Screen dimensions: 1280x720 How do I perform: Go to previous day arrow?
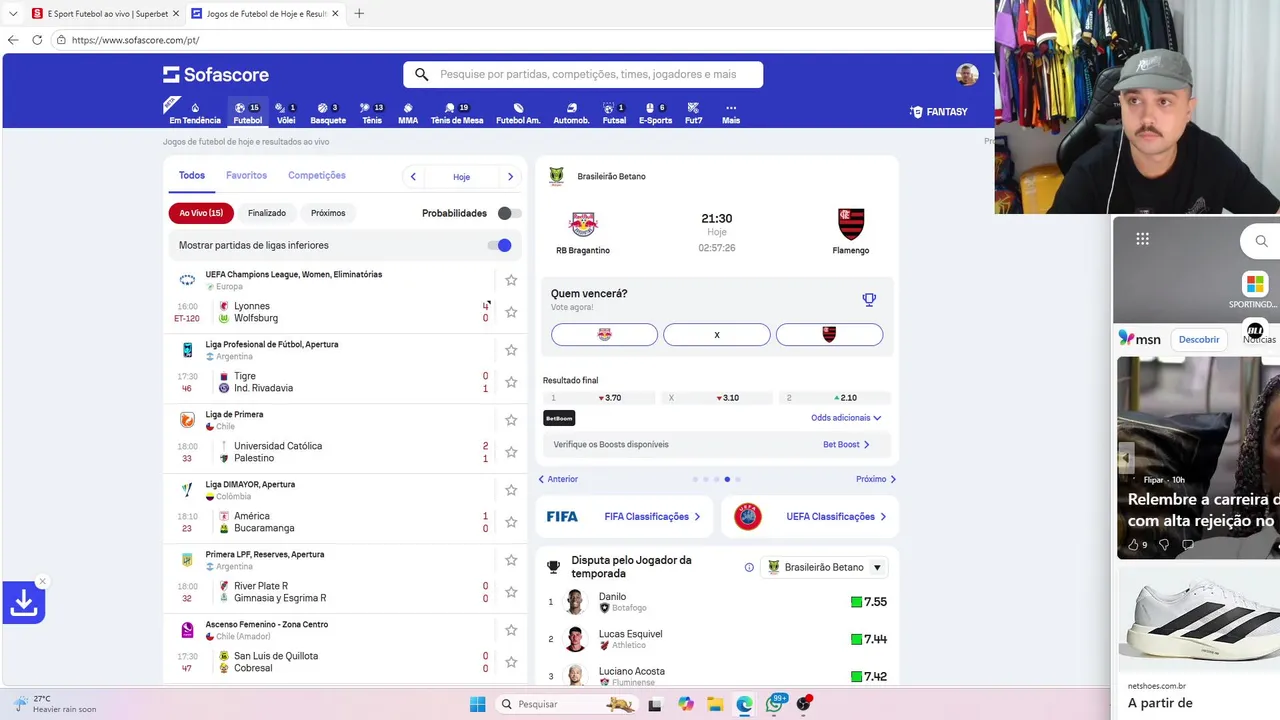click(x=413, y=177)
